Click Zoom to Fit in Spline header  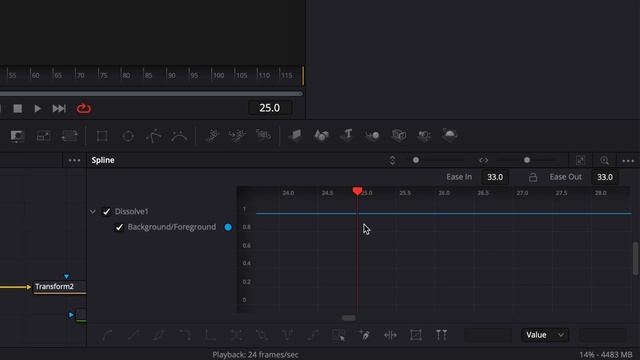pyautogui.click(x=580, y=160)
